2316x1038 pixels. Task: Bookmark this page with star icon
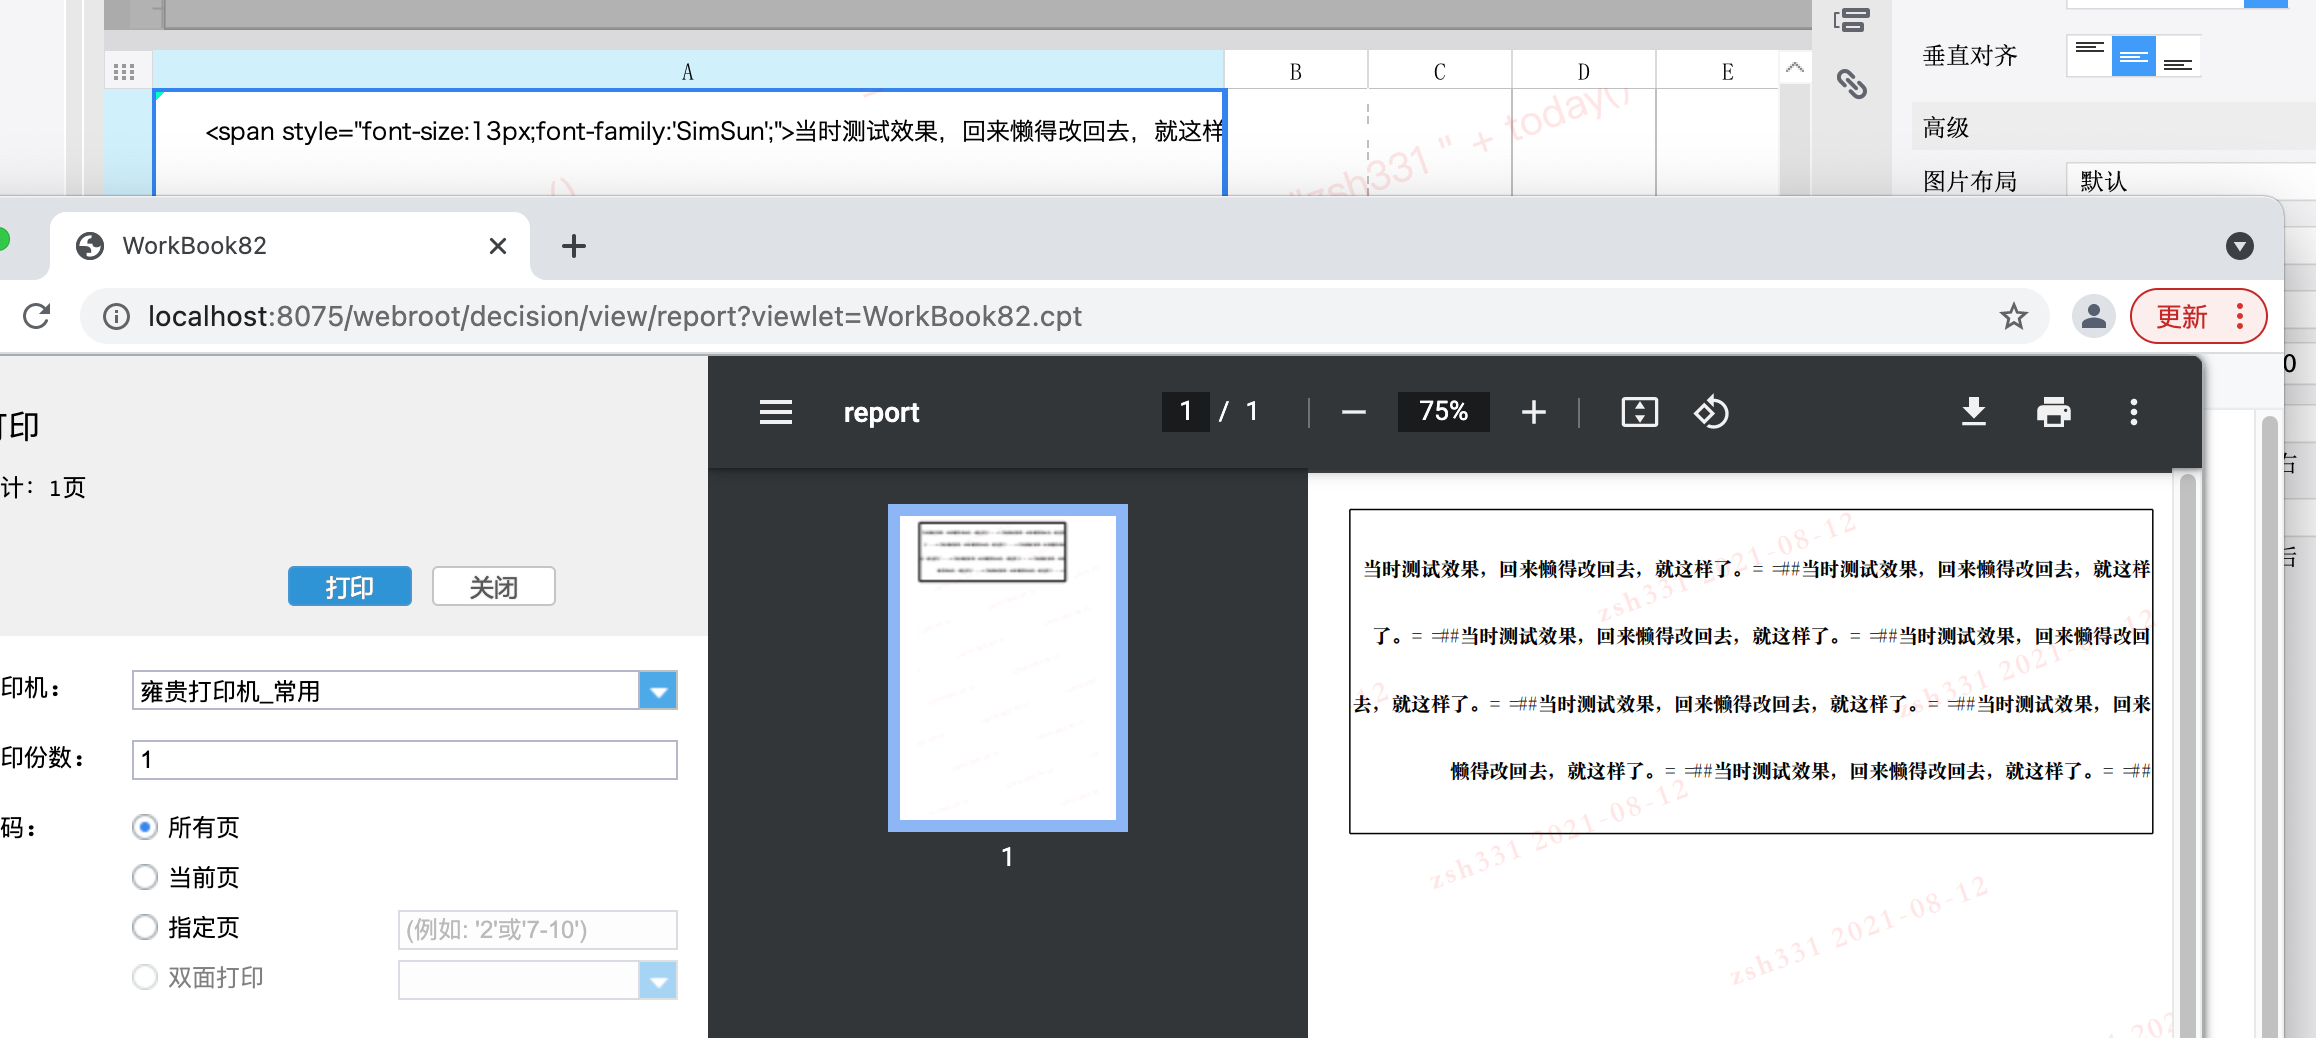pyautogui.click(x=2013, y=317)
